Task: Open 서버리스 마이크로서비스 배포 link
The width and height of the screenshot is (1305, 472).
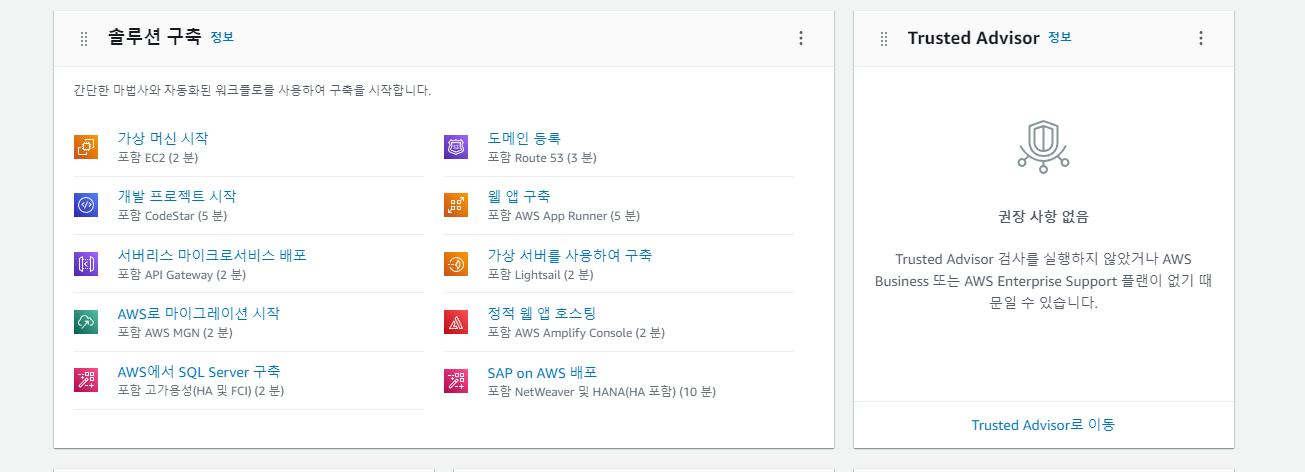Action: [212, 255]
